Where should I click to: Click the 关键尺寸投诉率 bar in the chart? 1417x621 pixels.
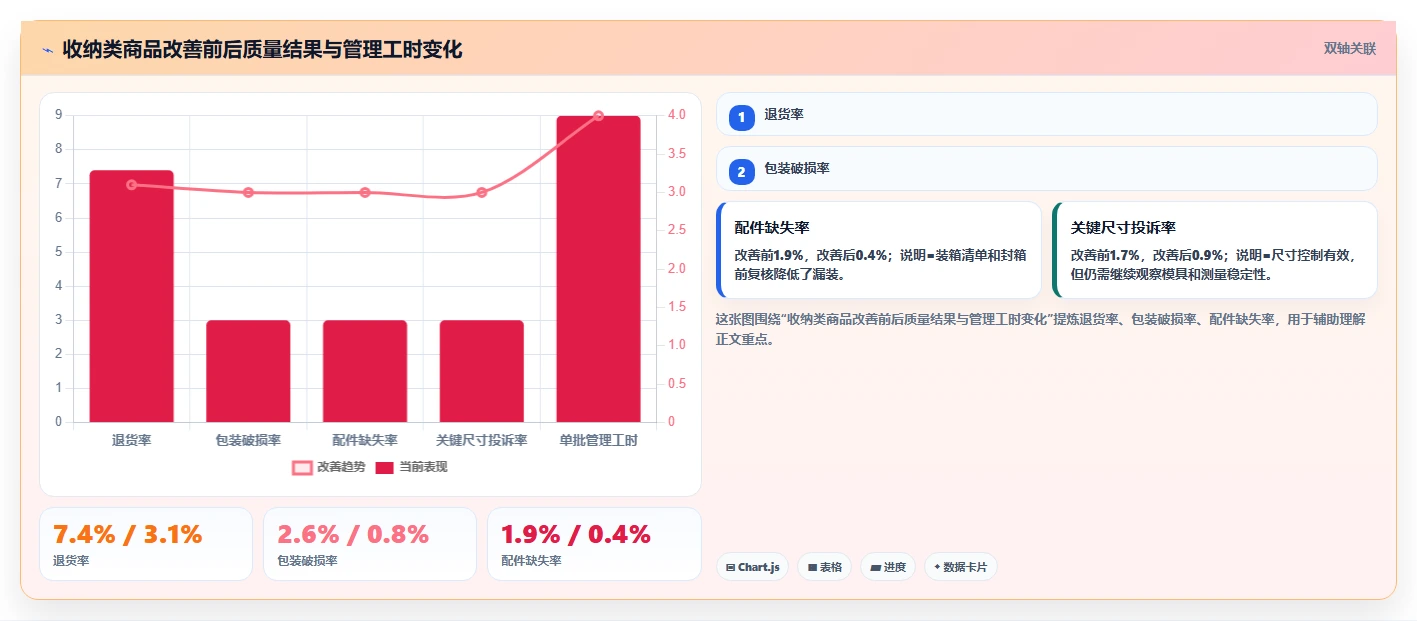tap(481, 371)
